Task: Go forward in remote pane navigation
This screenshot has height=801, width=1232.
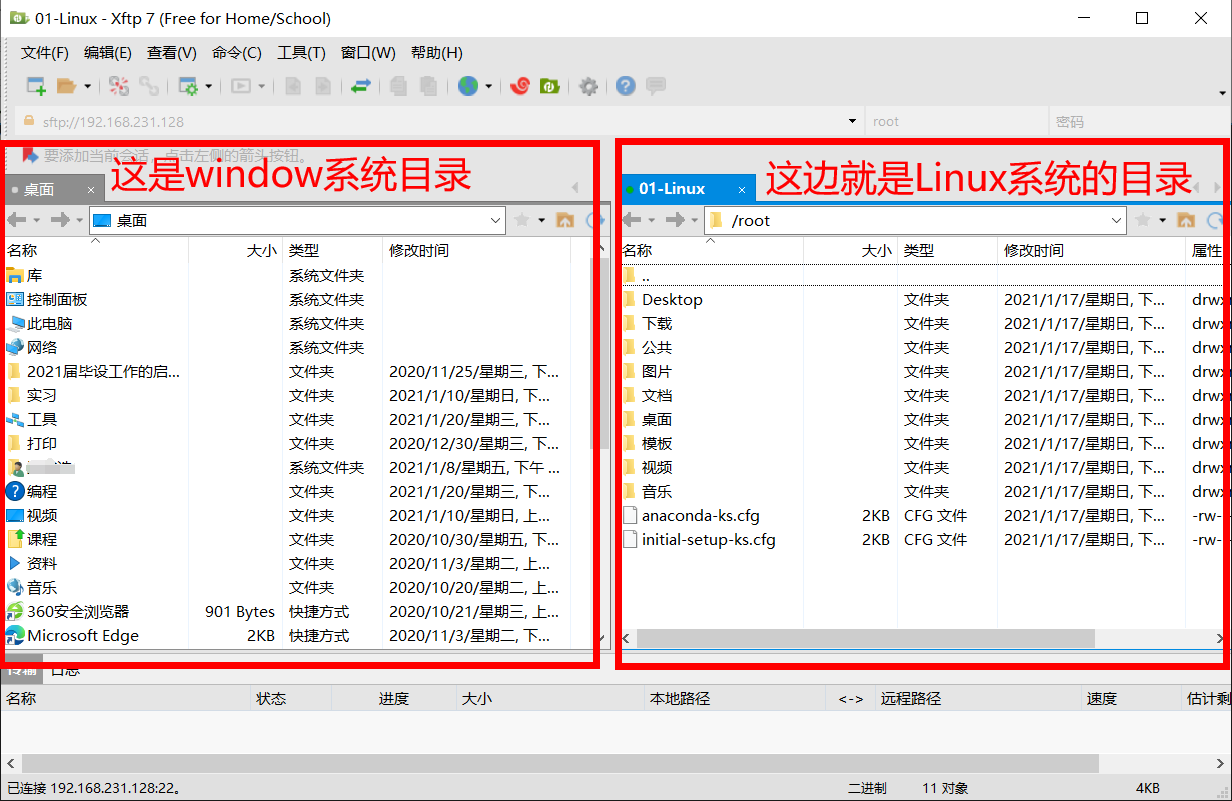Action: click(675, 220)
